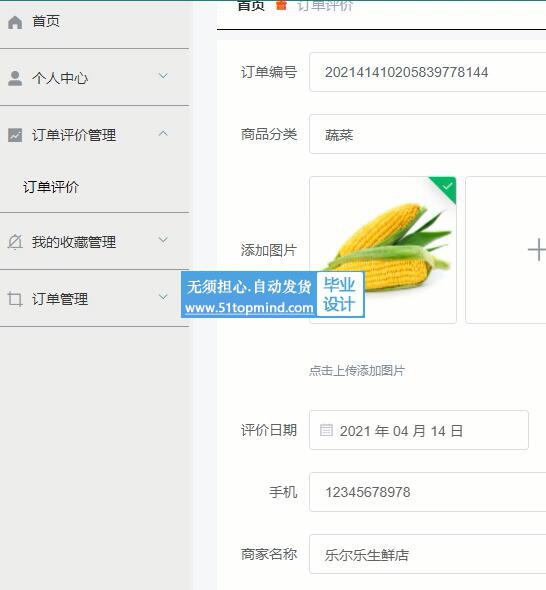Expand the 订单管理 chevron

tap(163, 297)
